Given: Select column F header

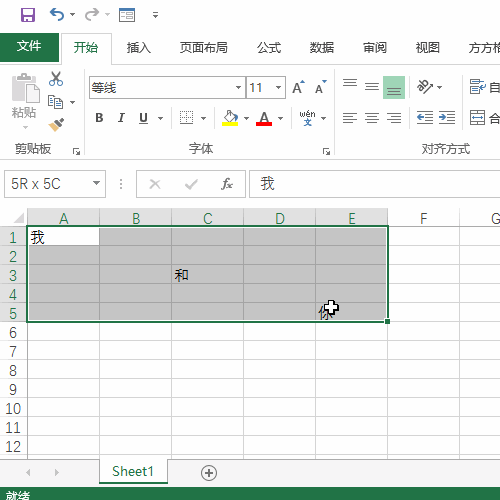Looking at the screenshot, I should (x=424, y=218).
